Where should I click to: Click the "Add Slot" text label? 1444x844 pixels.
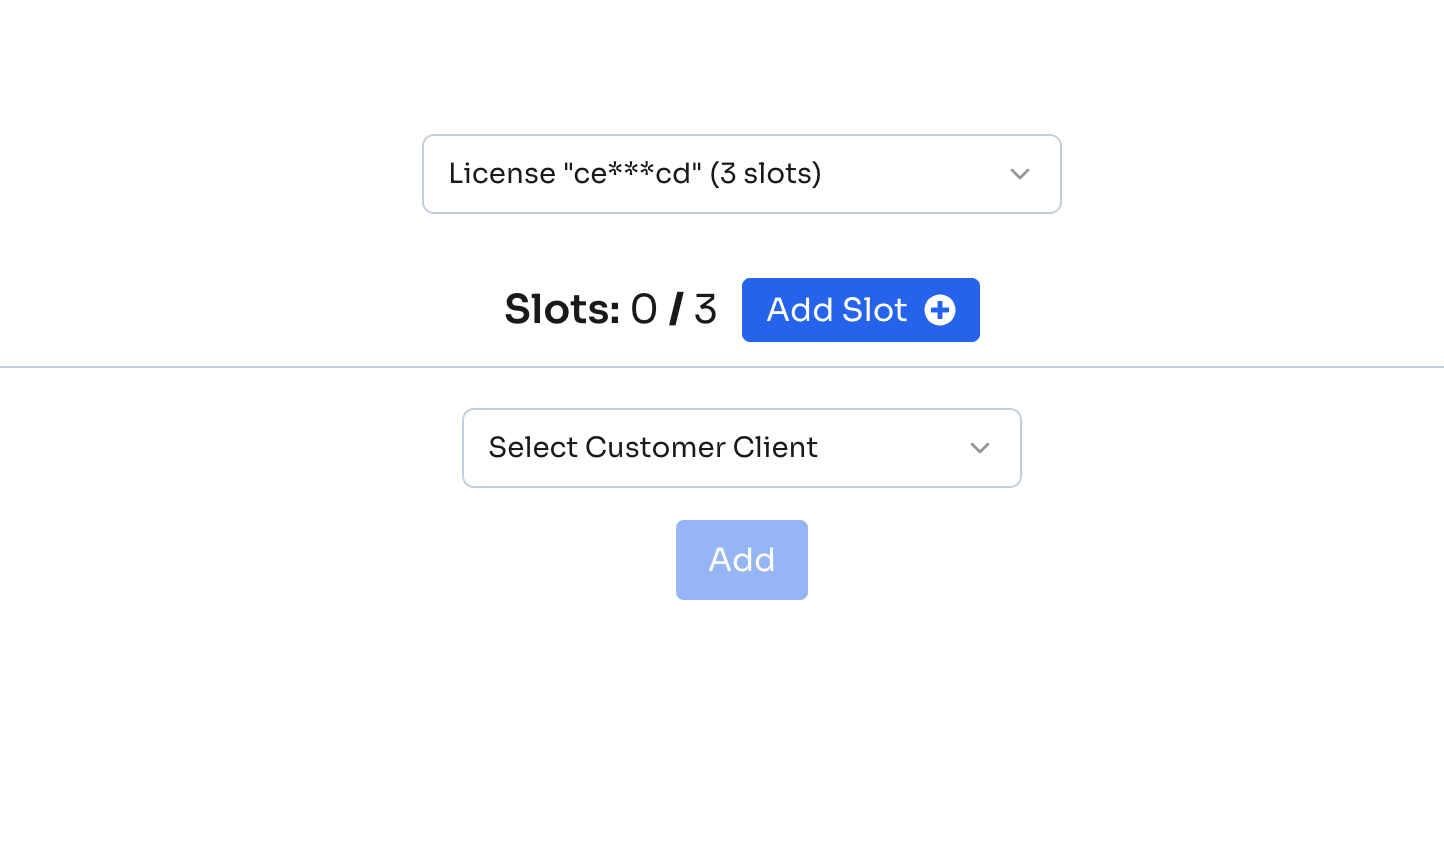point(837,310)
